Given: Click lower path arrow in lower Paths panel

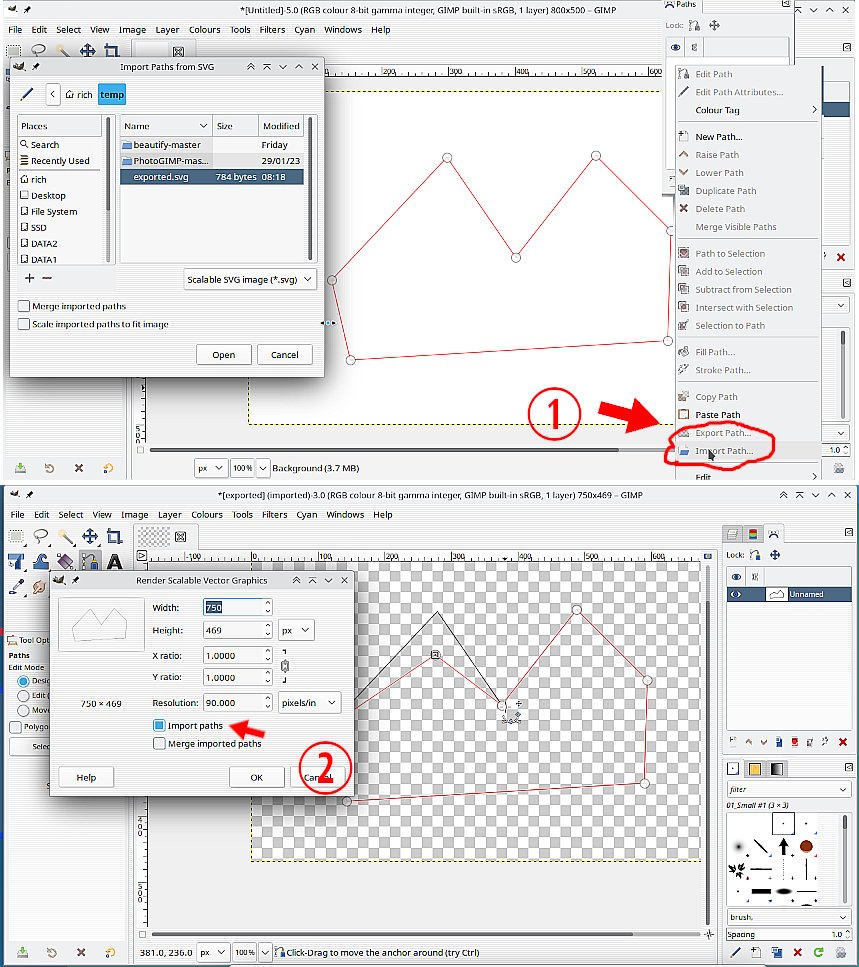Looking at the screenshot, I should point(763,742).
